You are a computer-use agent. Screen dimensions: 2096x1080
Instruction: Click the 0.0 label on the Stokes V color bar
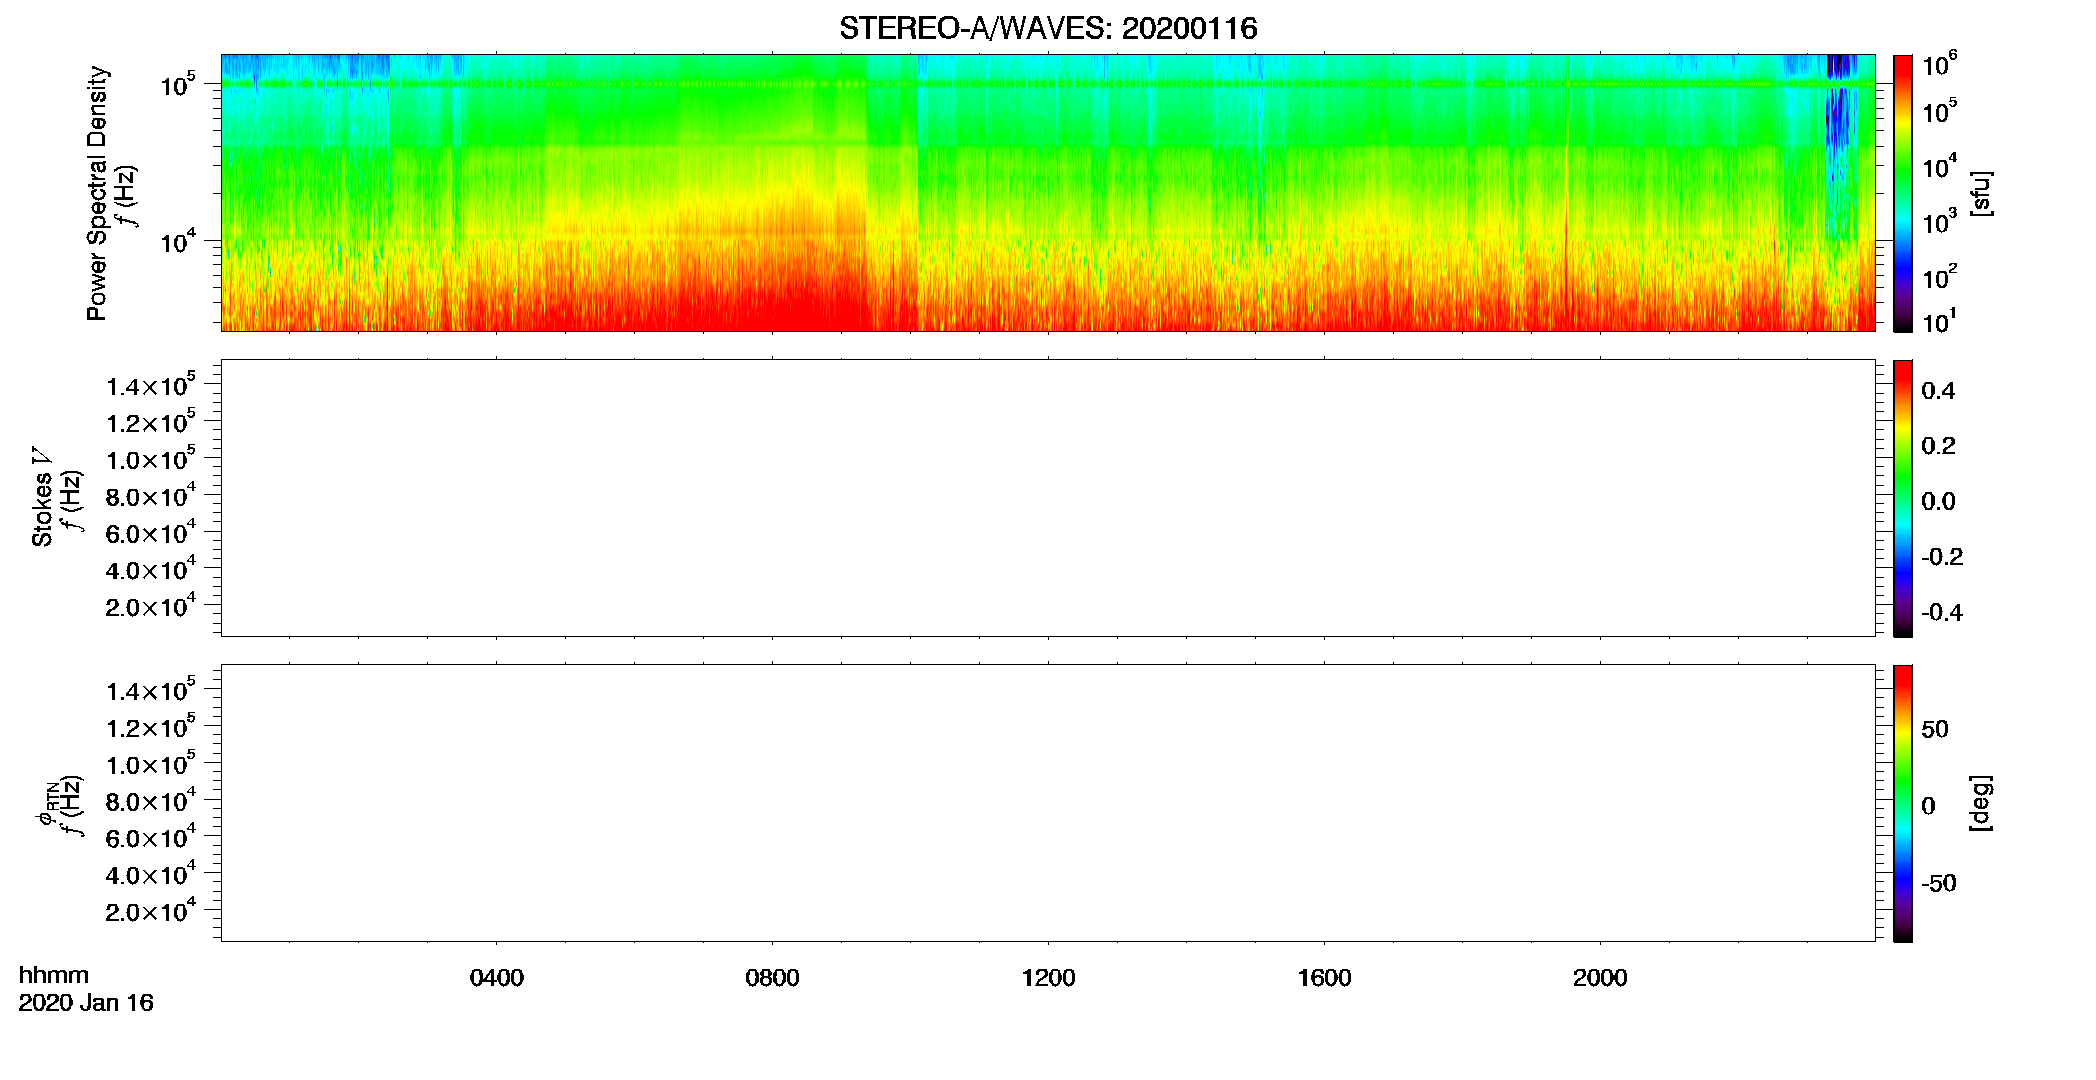[x=1938, y=502]
